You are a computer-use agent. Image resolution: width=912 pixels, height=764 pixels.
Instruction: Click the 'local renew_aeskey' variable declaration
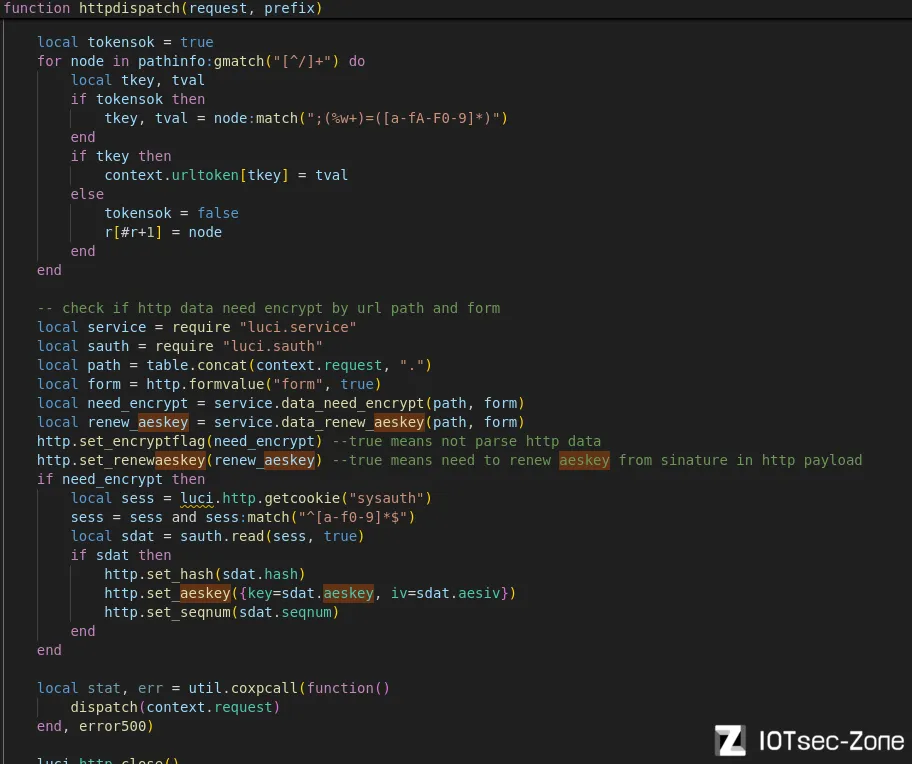point(113,423)
